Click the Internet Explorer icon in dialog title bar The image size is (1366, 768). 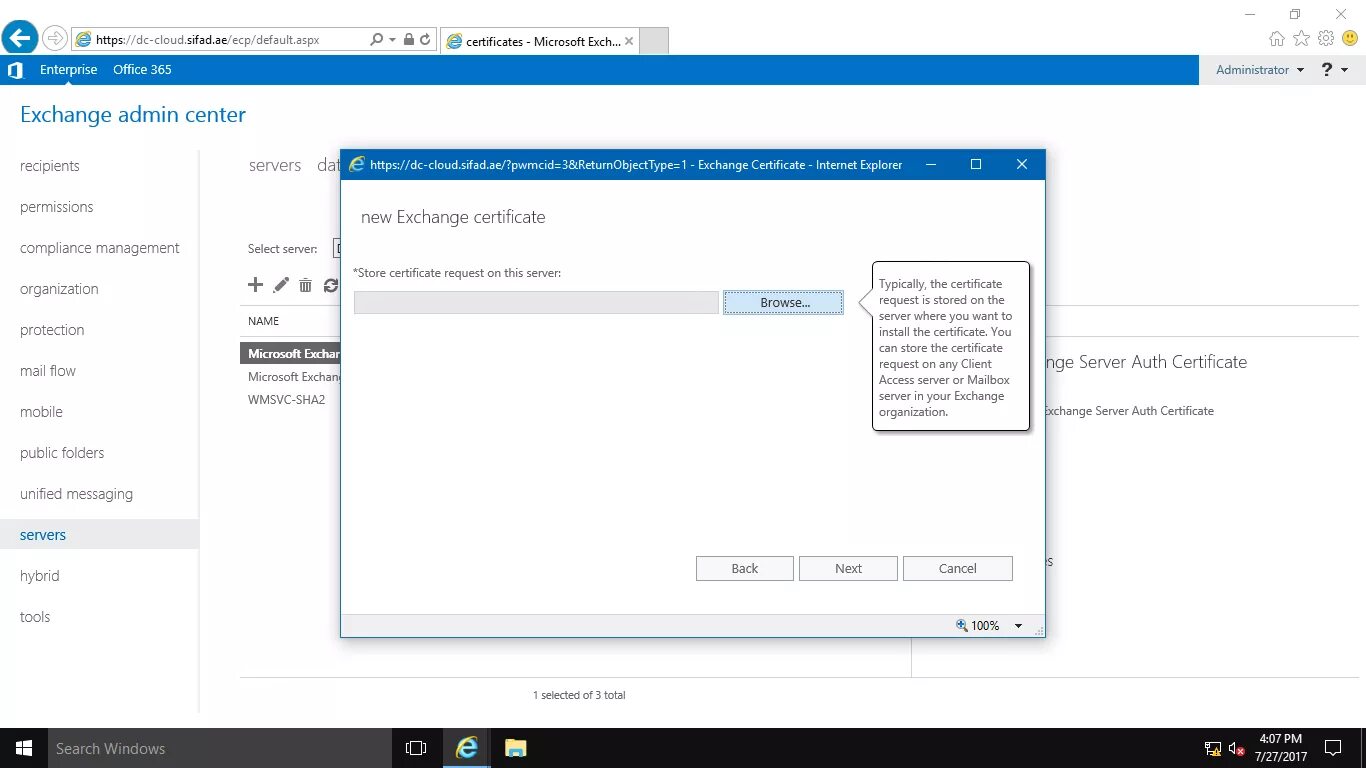[x=356, y=164]
